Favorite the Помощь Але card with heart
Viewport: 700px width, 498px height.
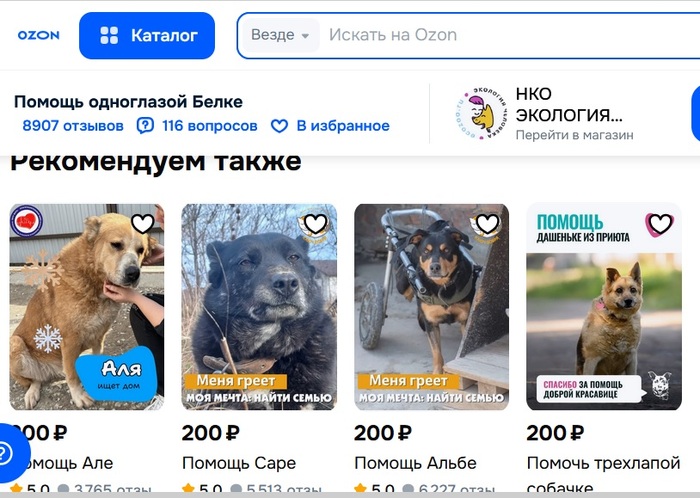point(143,224)
